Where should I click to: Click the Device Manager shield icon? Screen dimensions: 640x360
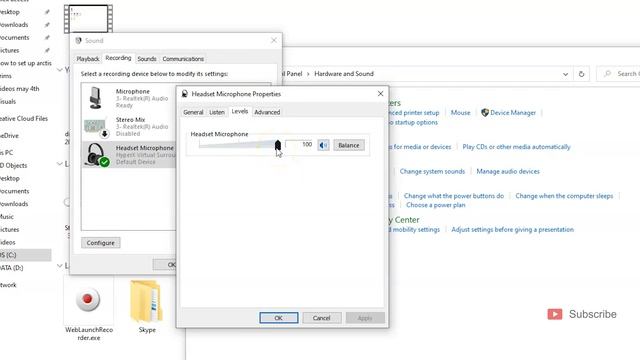[485, 113]
